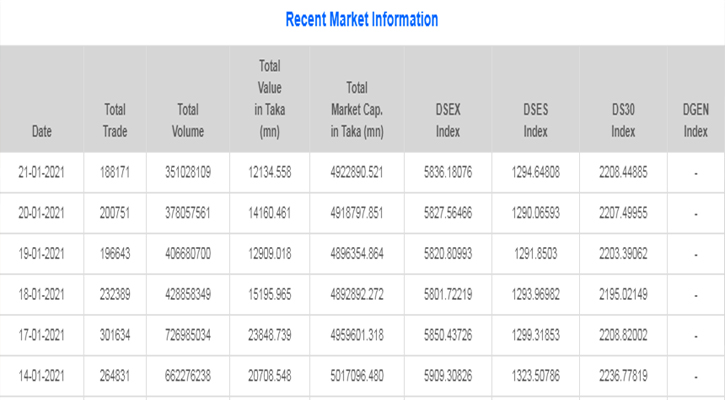725x400 pixels.
Task: Click total volume cell 428858349
Action: (187, 293)
